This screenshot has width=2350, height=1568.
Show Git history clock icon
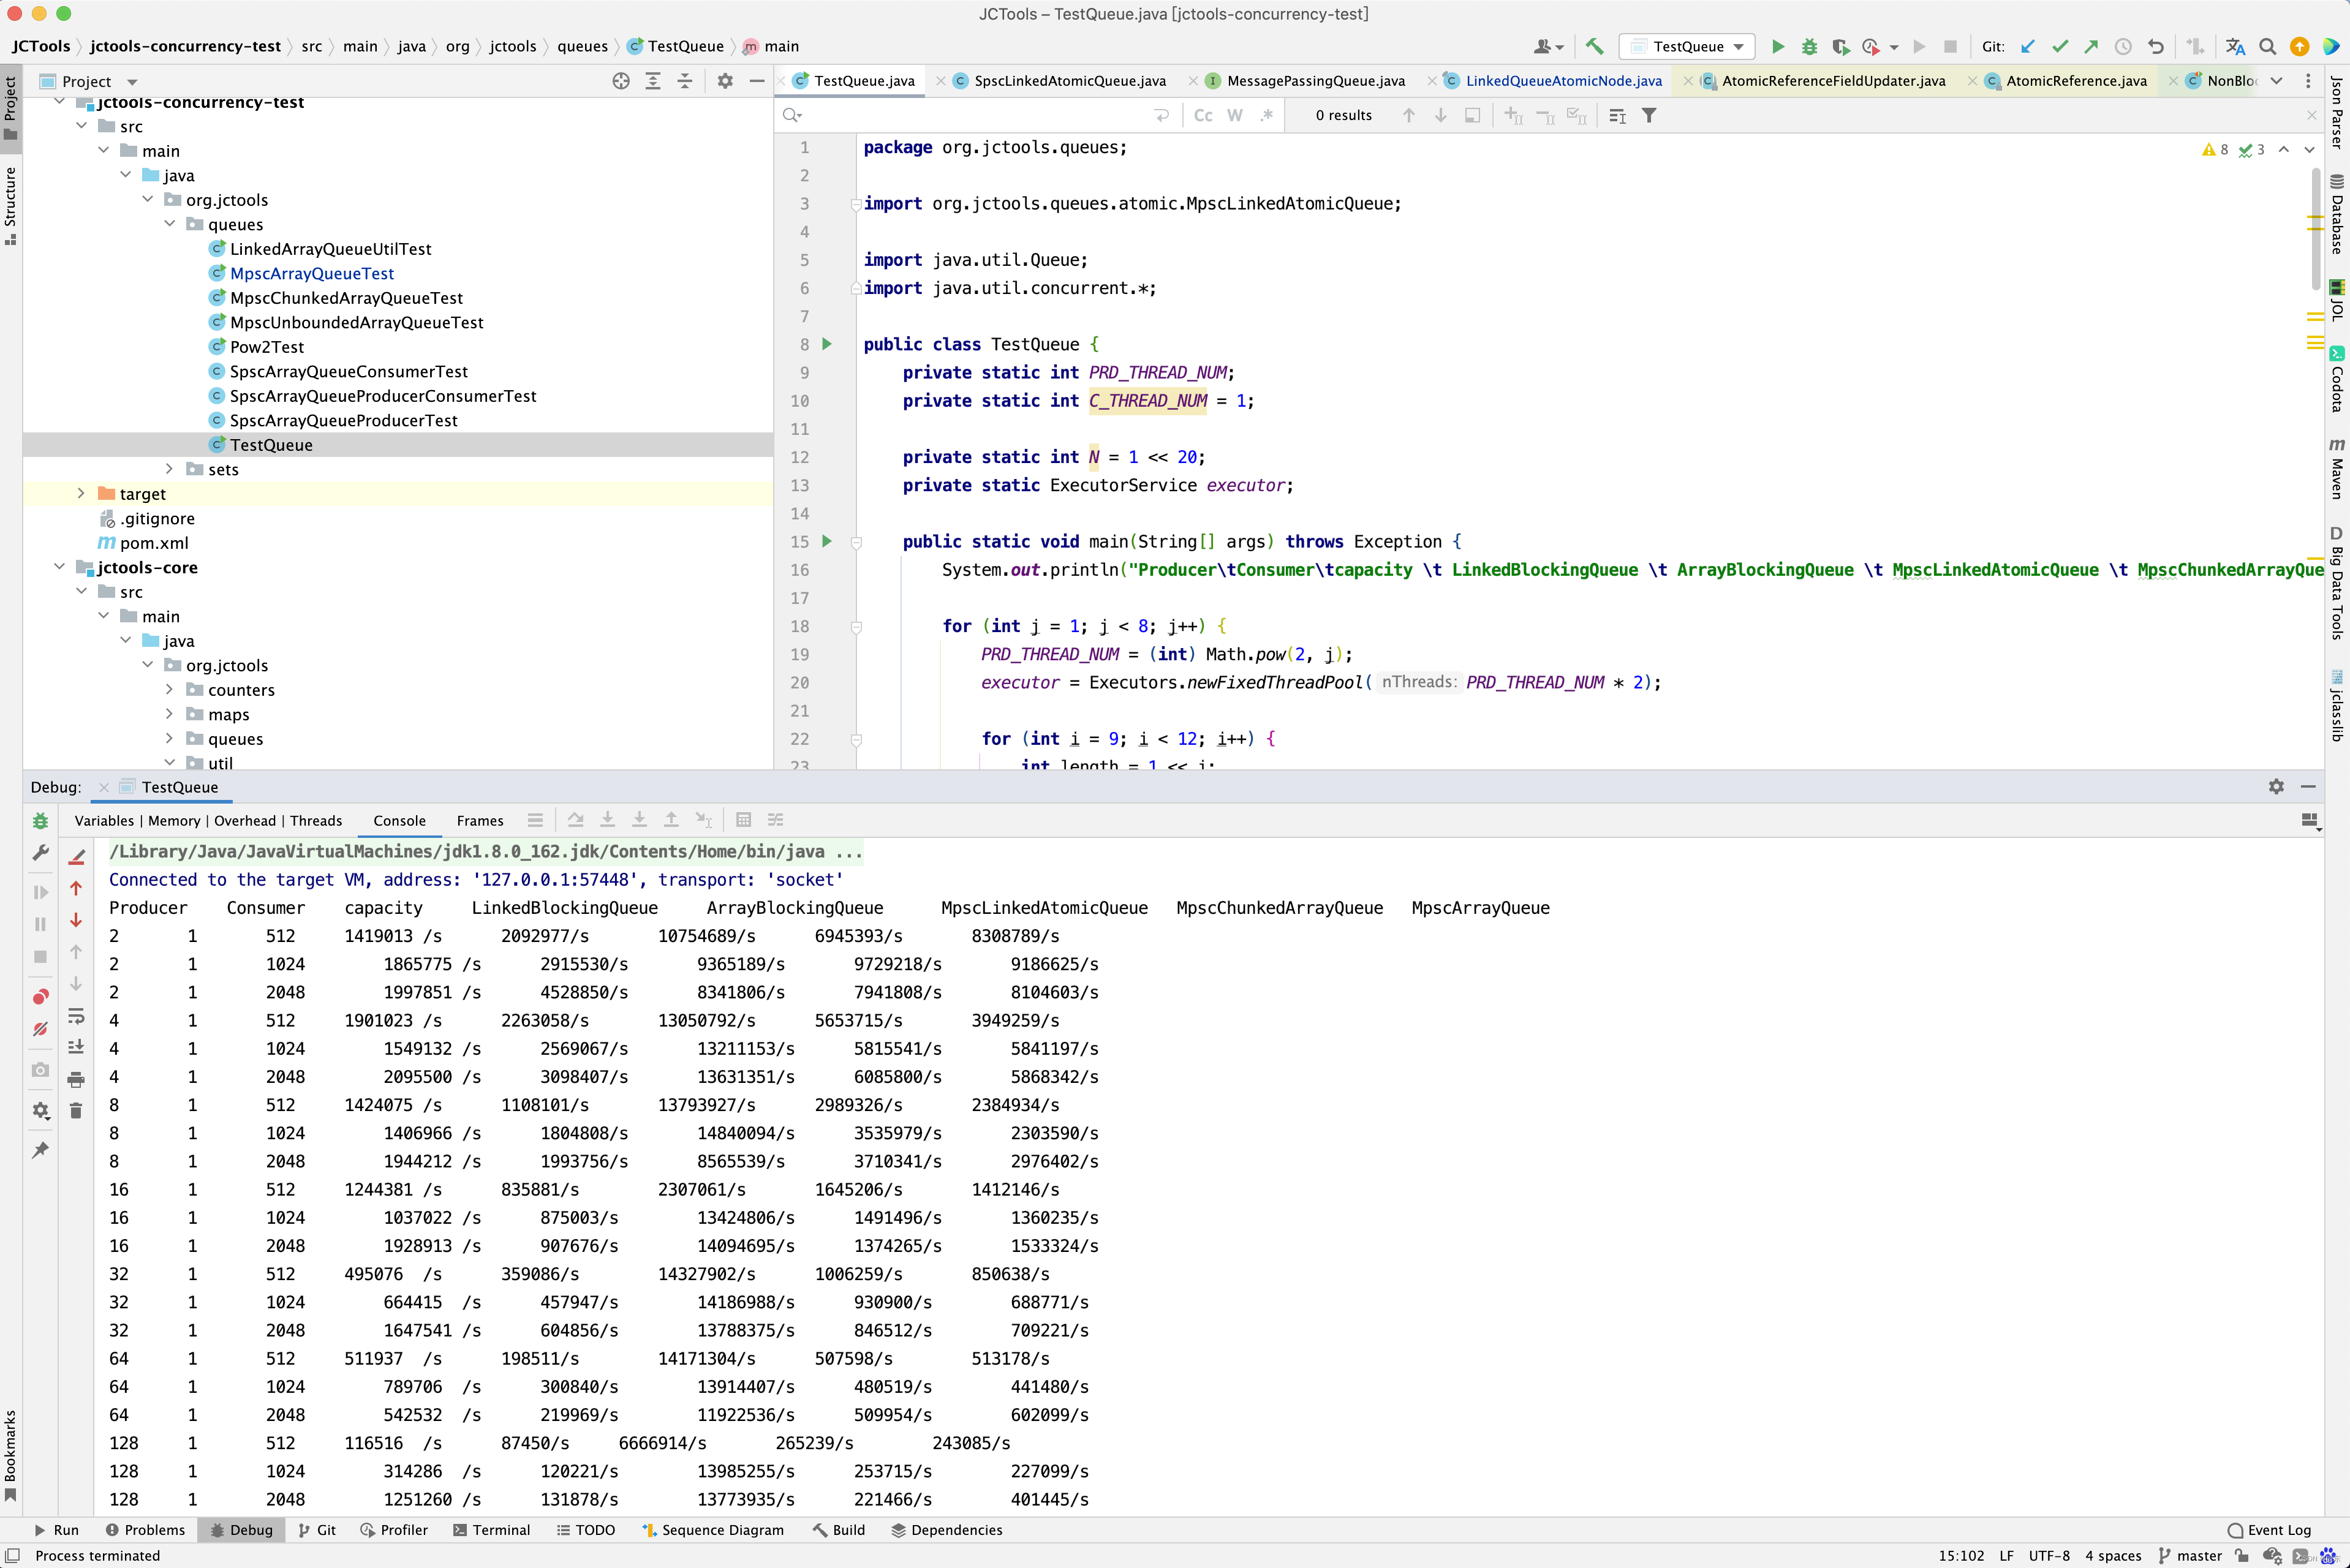[x=2123, y=46]
